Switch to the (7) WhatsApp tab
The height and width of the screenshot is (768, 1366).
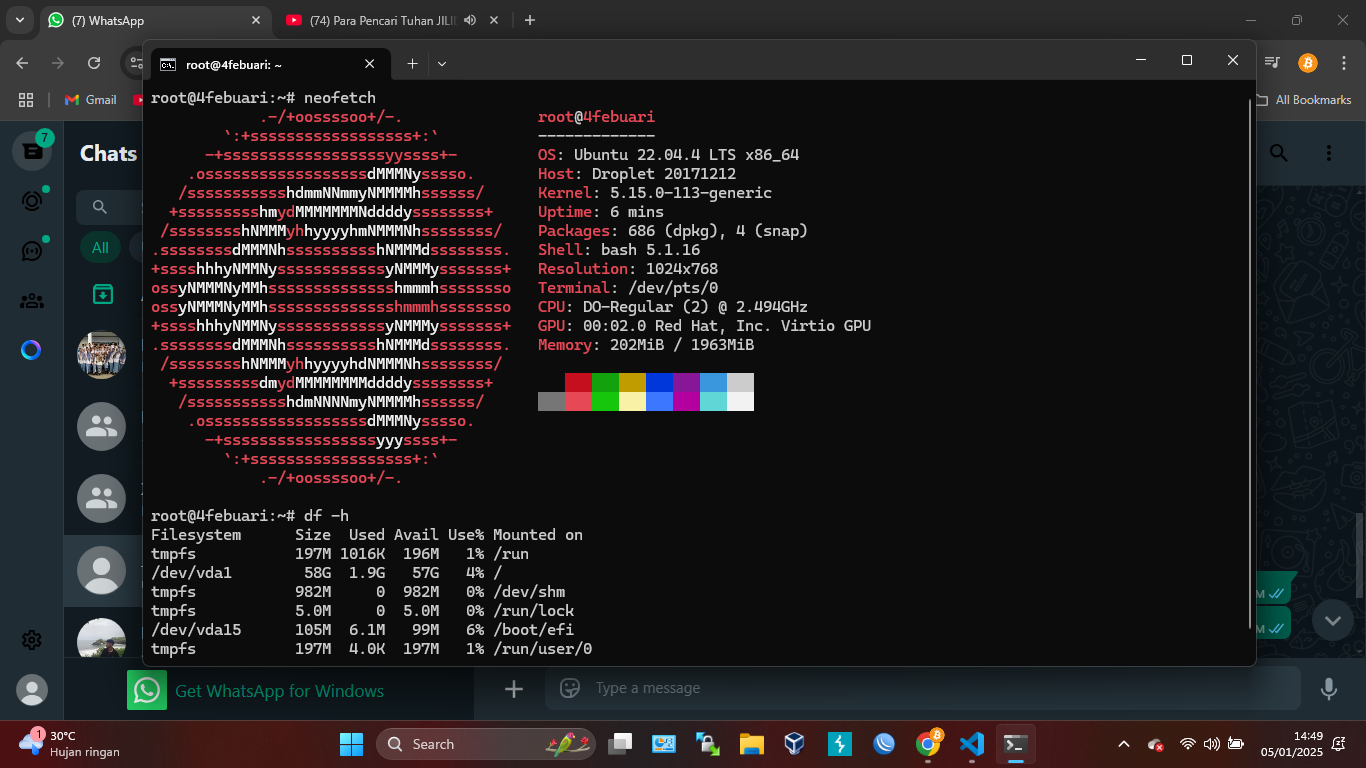pos(156,20)
